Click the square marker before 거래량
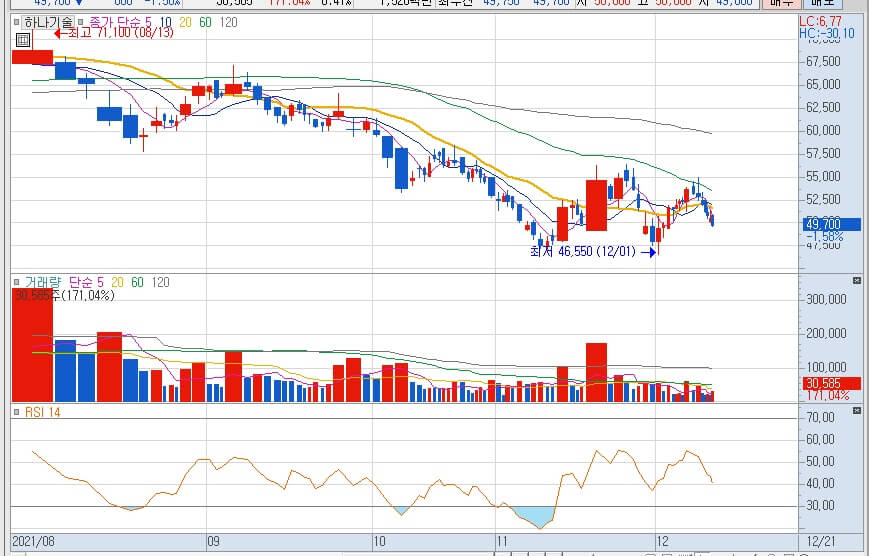 [x=17, y=283]
